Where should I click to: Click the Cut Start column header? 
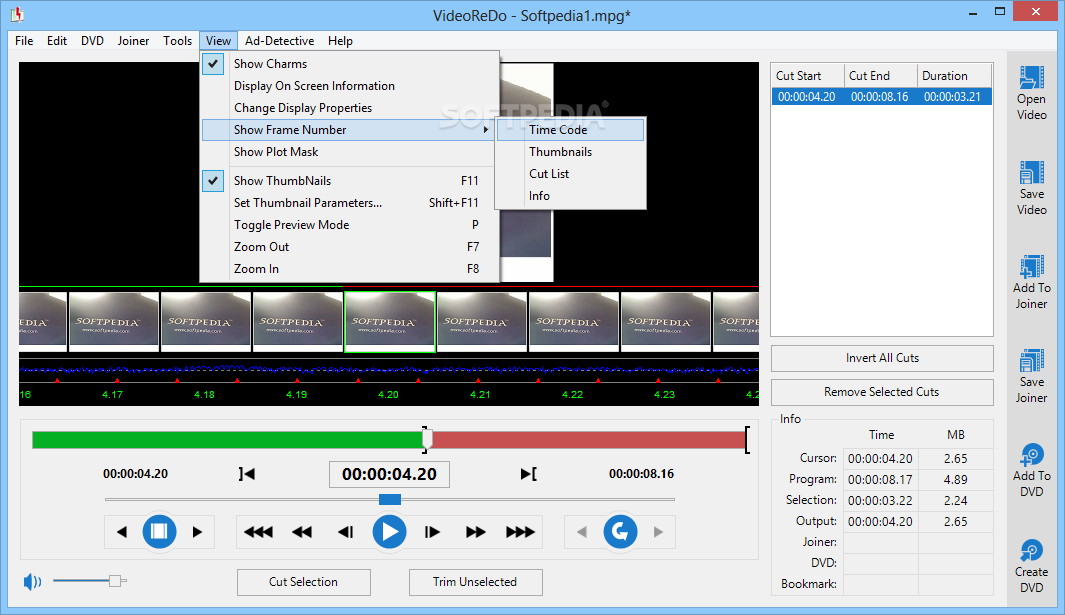pos(808,75)
